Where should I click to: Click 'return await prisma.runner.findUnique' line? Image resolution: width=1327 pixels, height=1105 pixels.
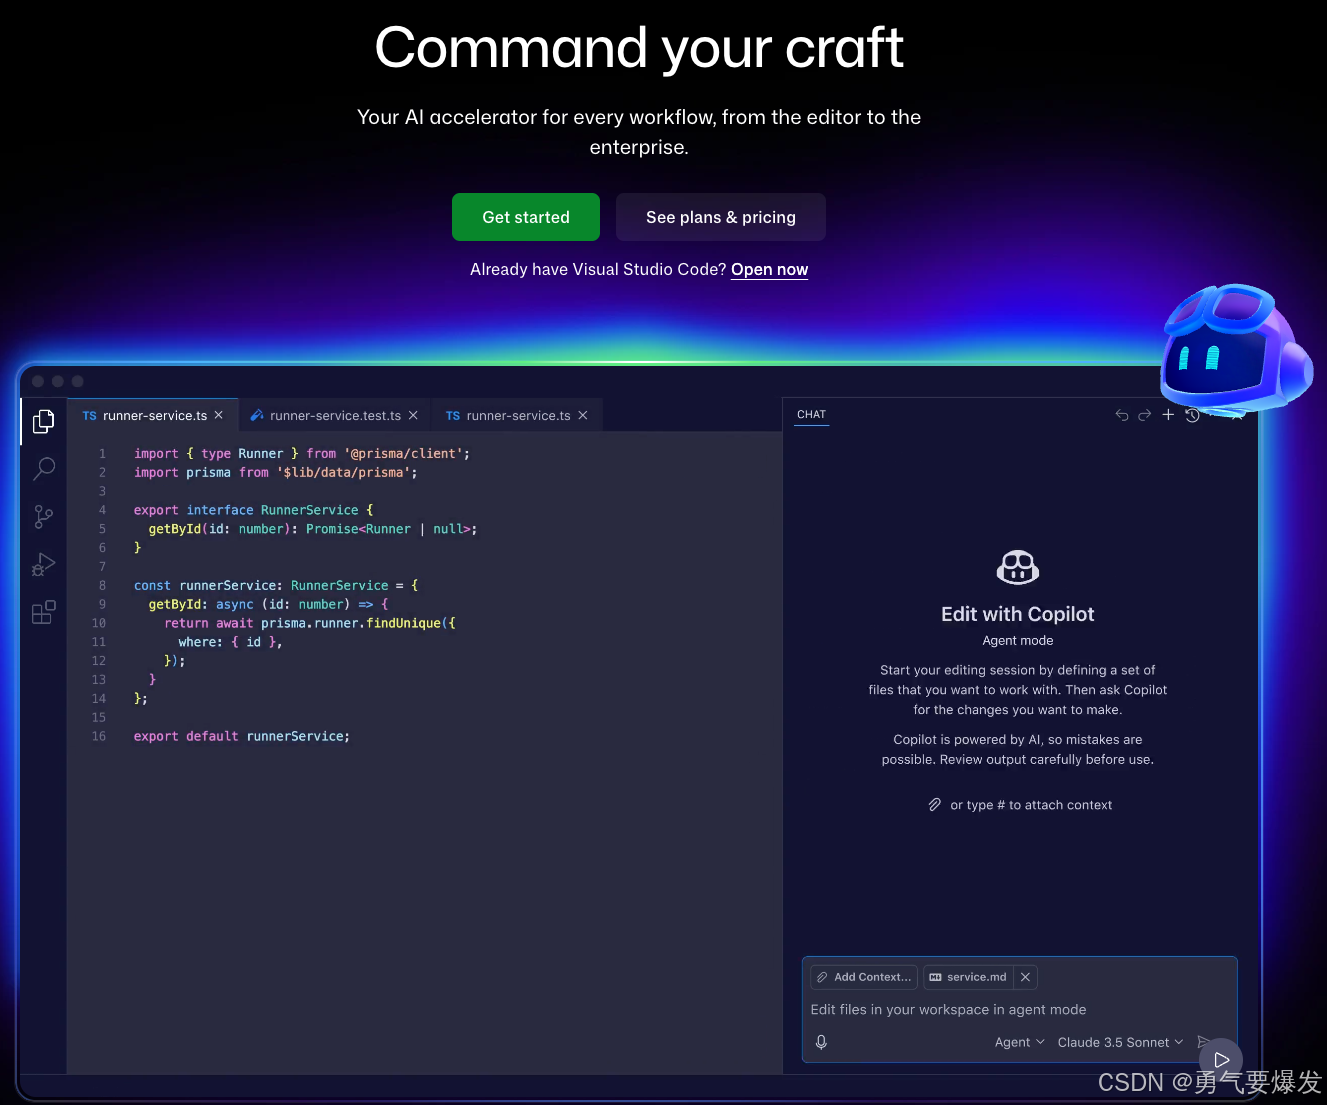[310, 623]
